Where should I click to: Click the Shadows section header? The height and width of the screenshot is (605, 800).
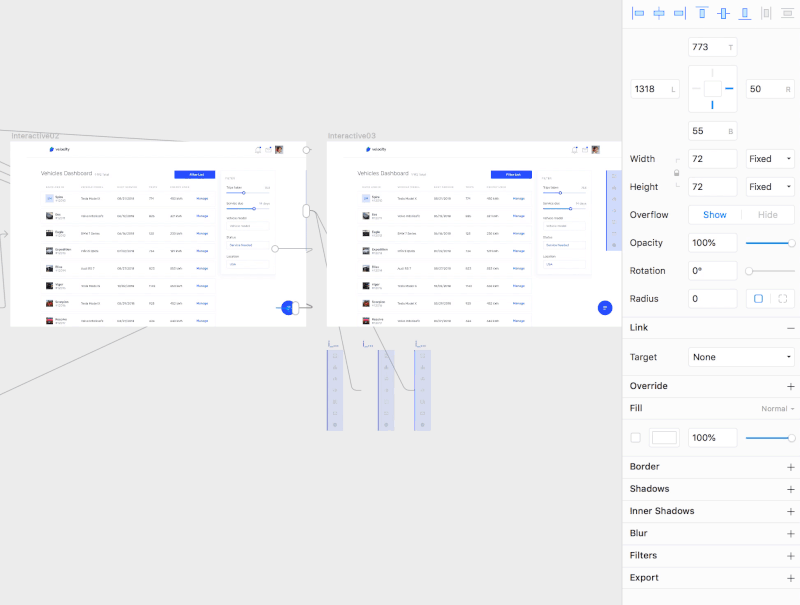point(649,489)
